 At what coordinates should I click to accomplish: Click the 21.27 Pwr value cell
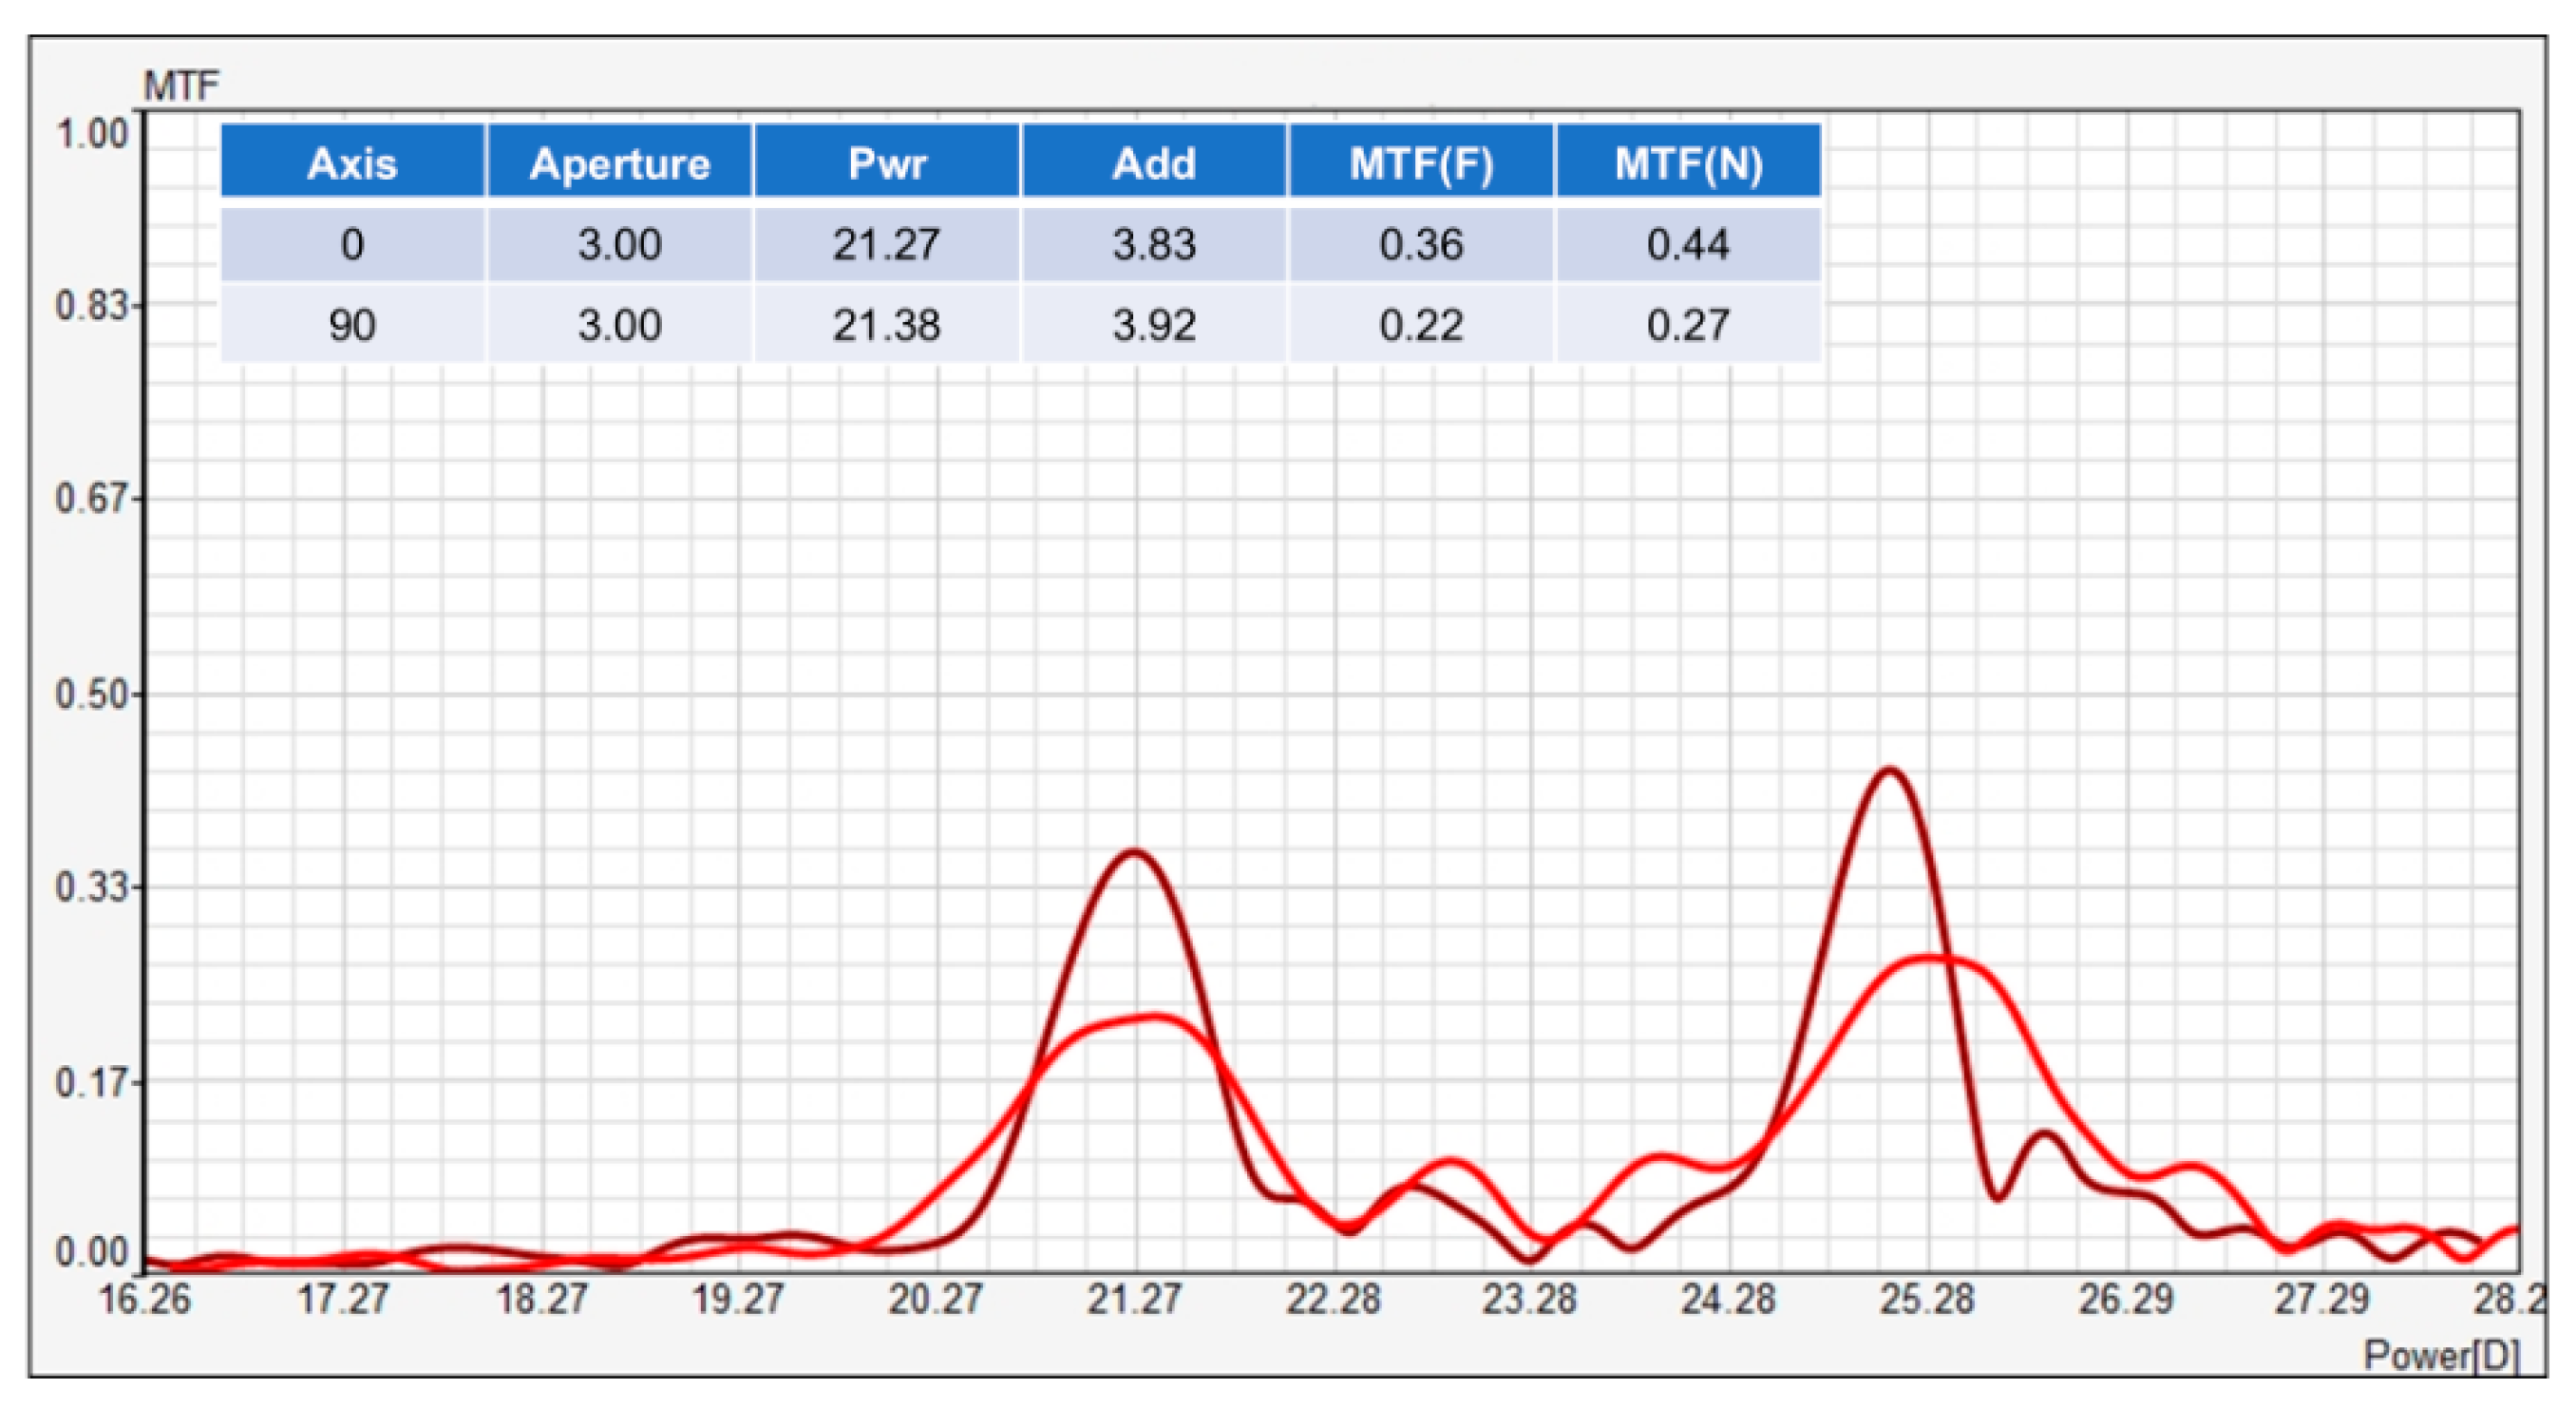[887, 244]
